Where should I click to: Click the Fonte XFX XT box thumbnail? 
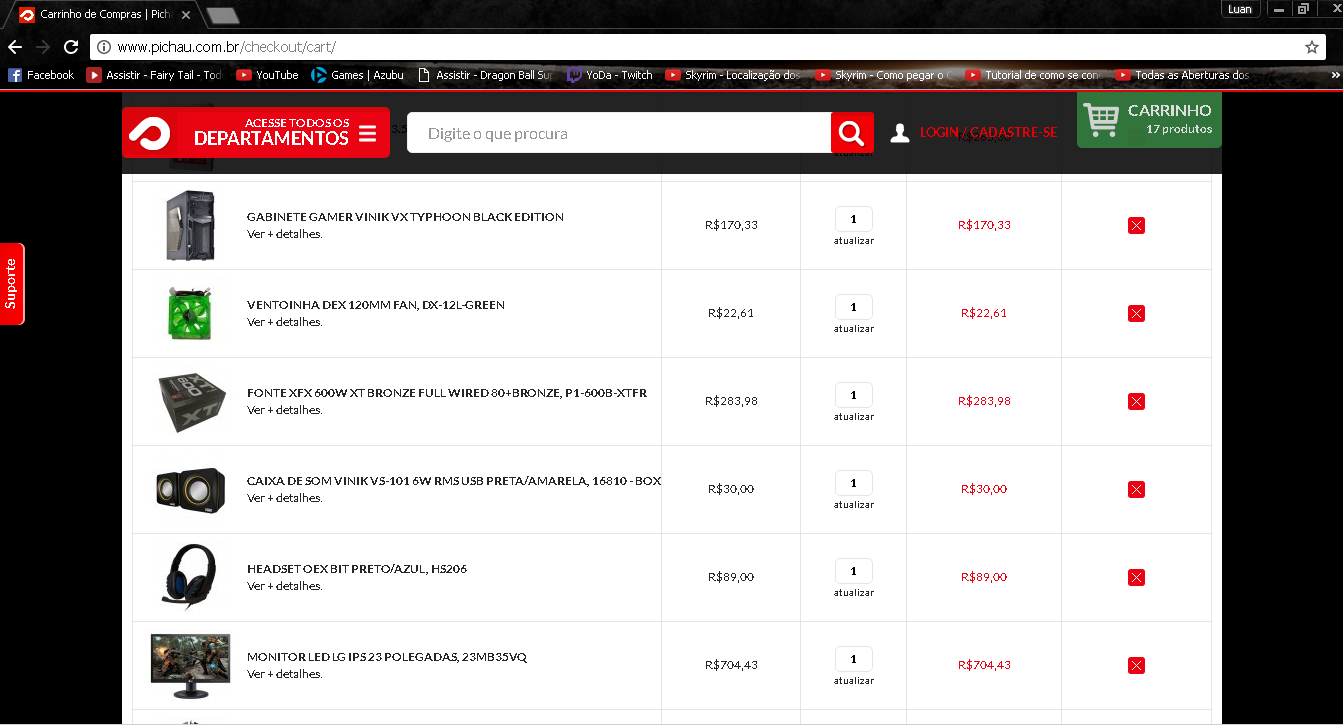(191, 402)
